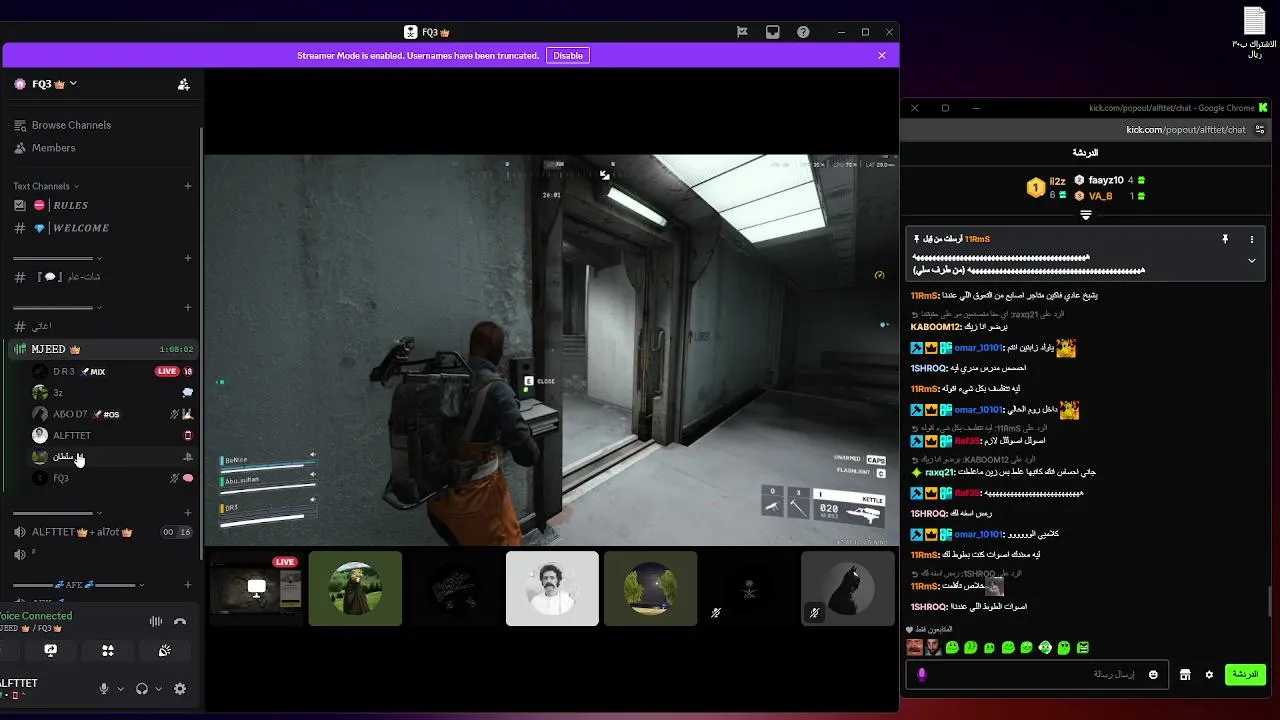Select the LIVE stream thumbnail tile
Image resolution: width=1280 pixels, height=720 pixels.
256,589
